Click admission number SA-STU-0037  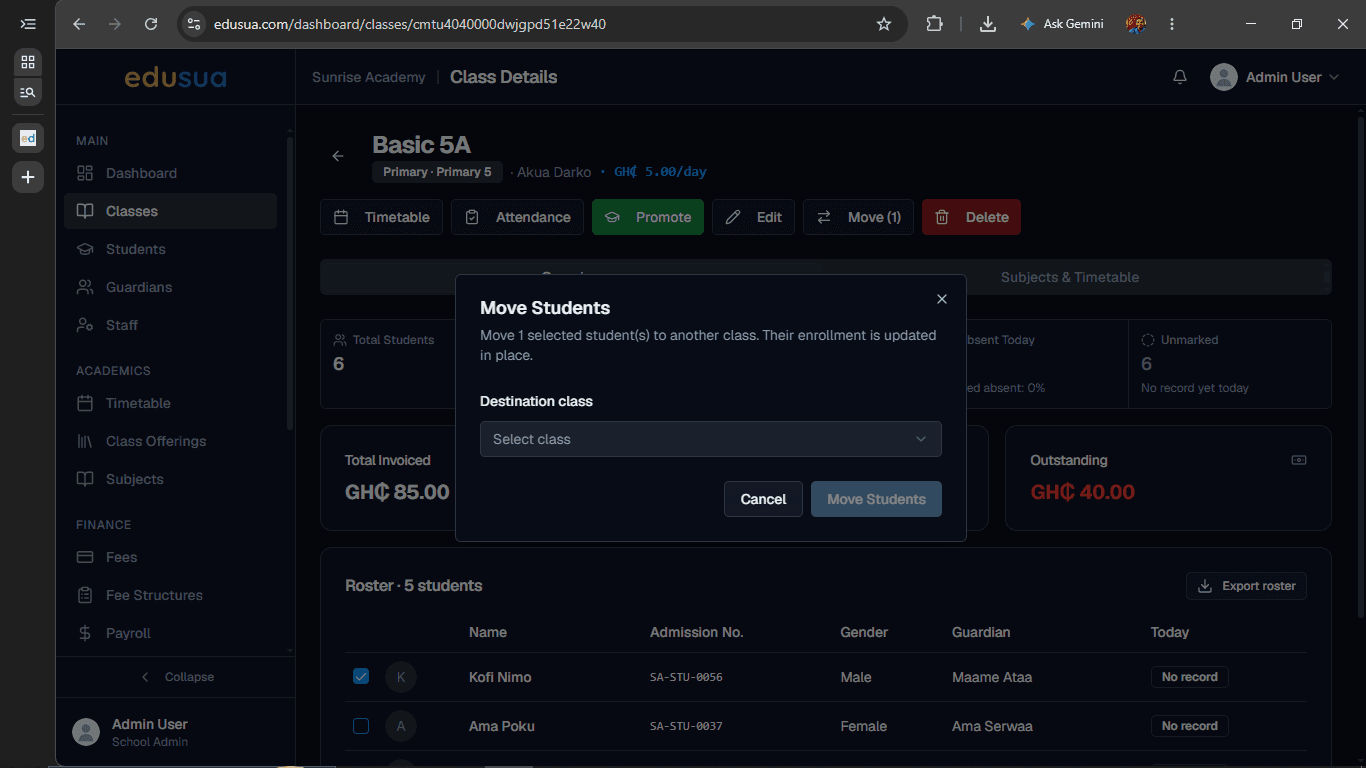686,726
